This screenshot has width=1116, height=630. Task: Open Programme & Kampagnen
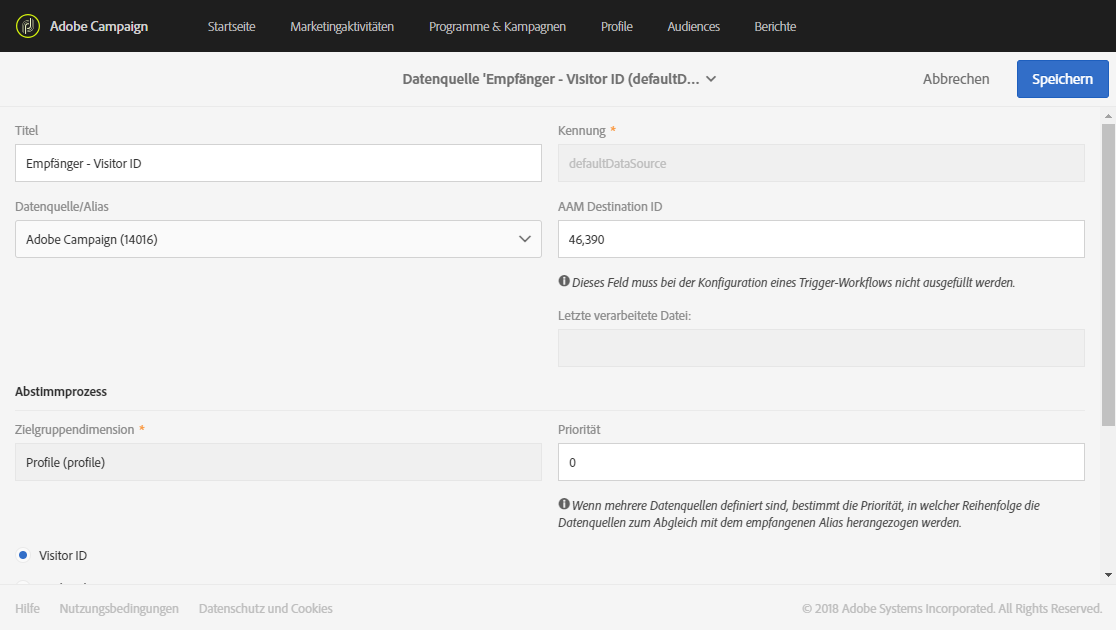pos(498,26)
